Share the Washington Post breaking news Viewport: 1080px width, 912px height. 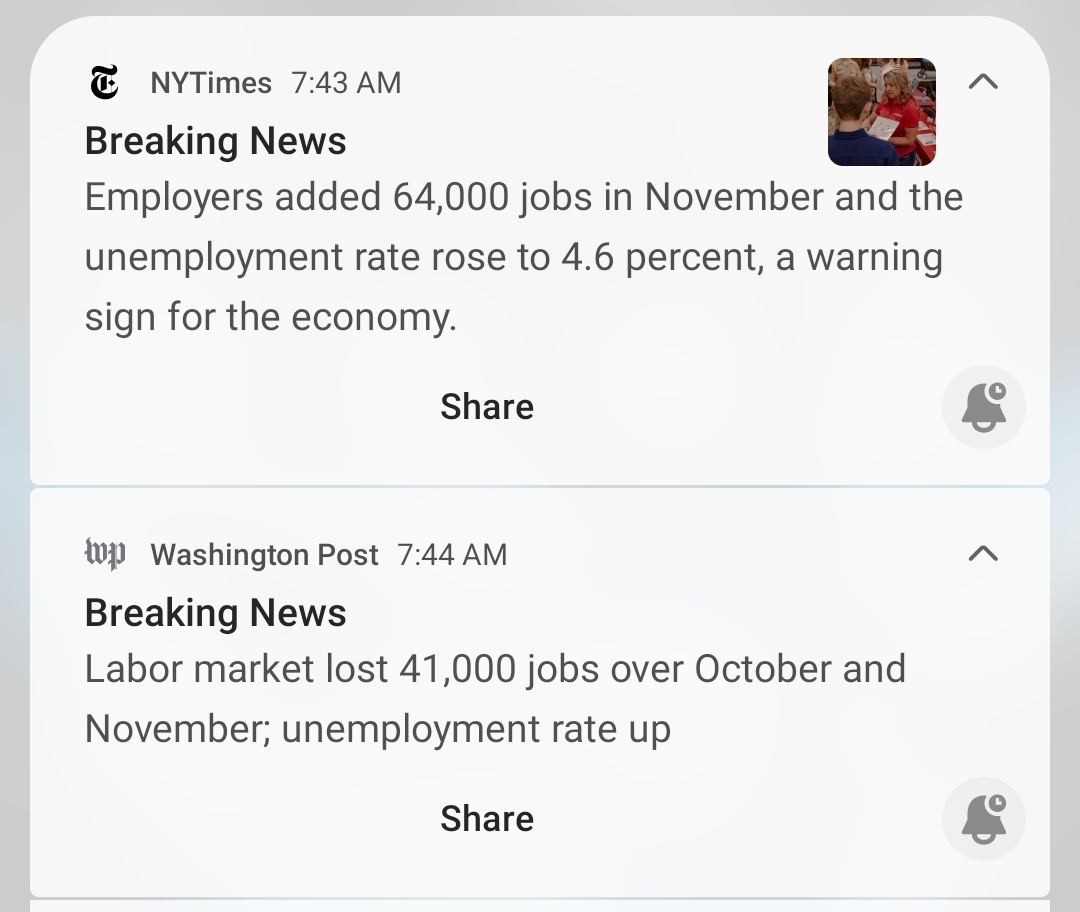pyautogui.click(x=487, y=818)
